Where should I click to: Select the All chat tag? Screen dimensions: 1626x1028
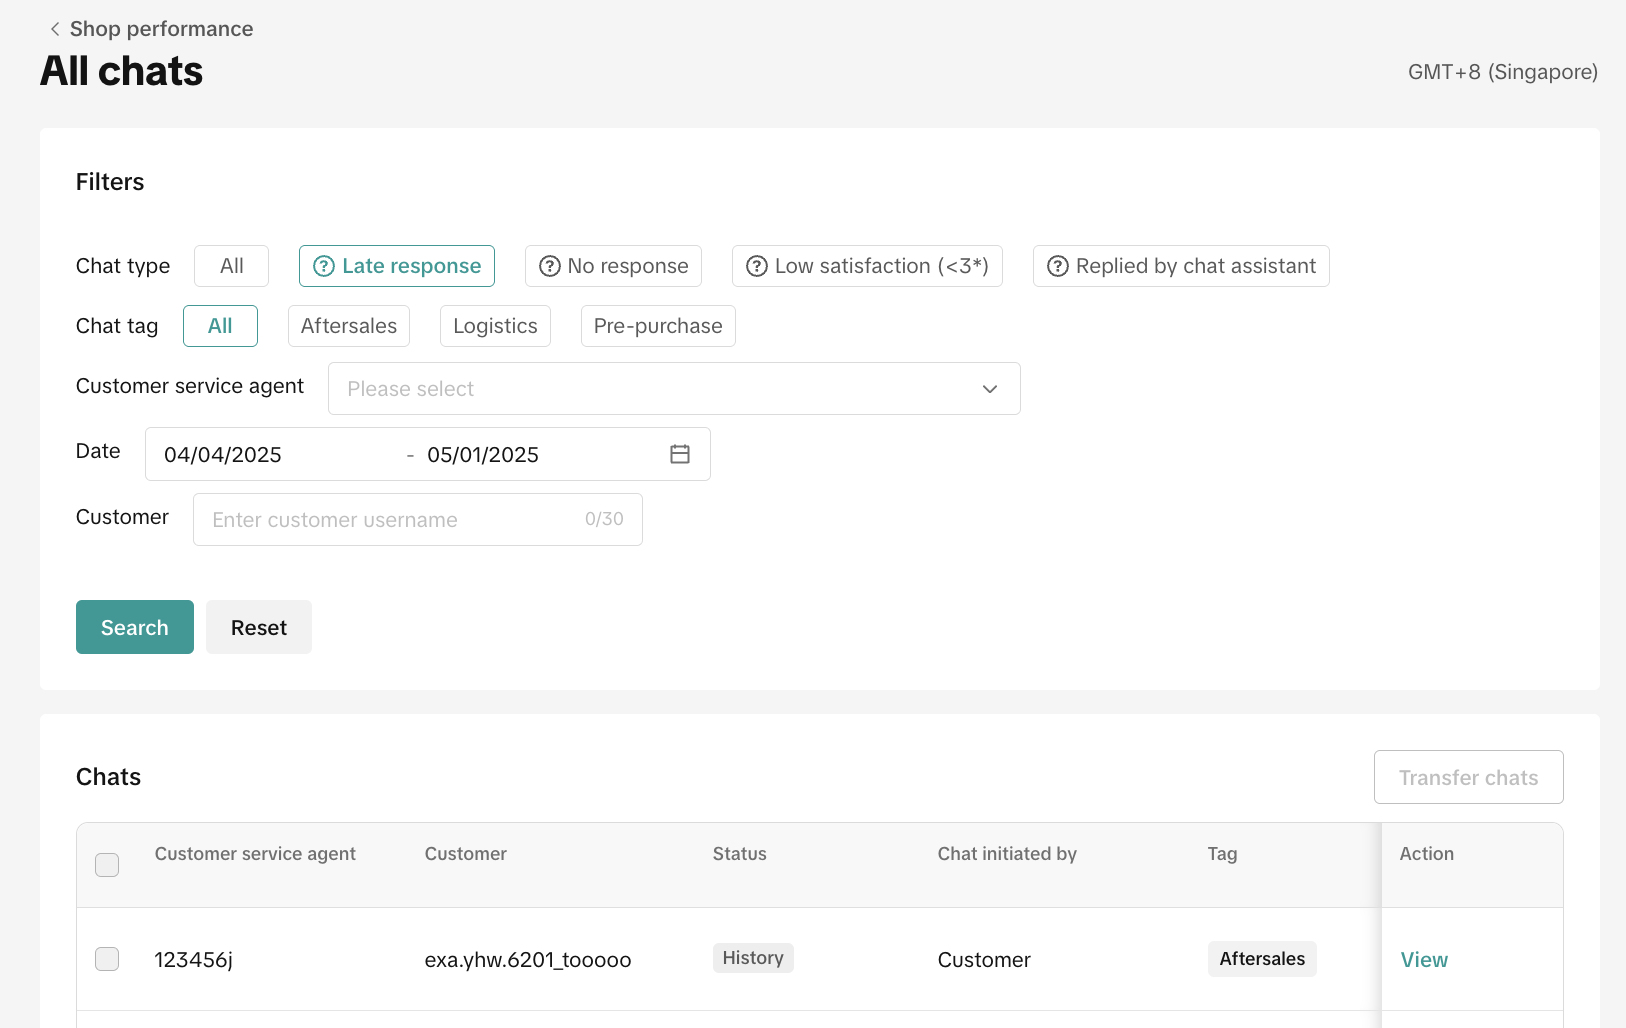pos(220,326)
